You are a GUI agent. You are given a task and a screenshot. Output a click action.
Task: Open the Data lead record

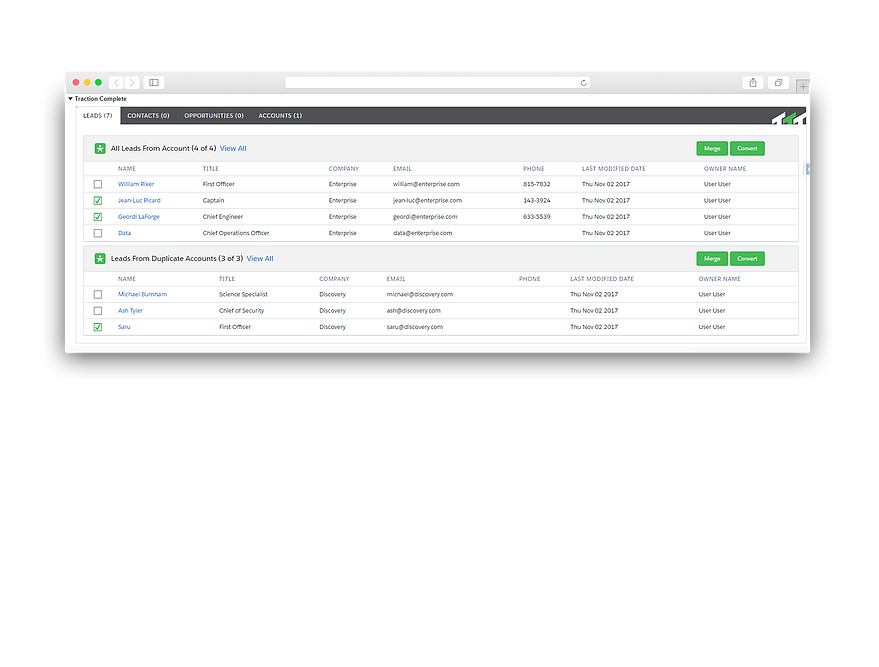pos(124,233)
